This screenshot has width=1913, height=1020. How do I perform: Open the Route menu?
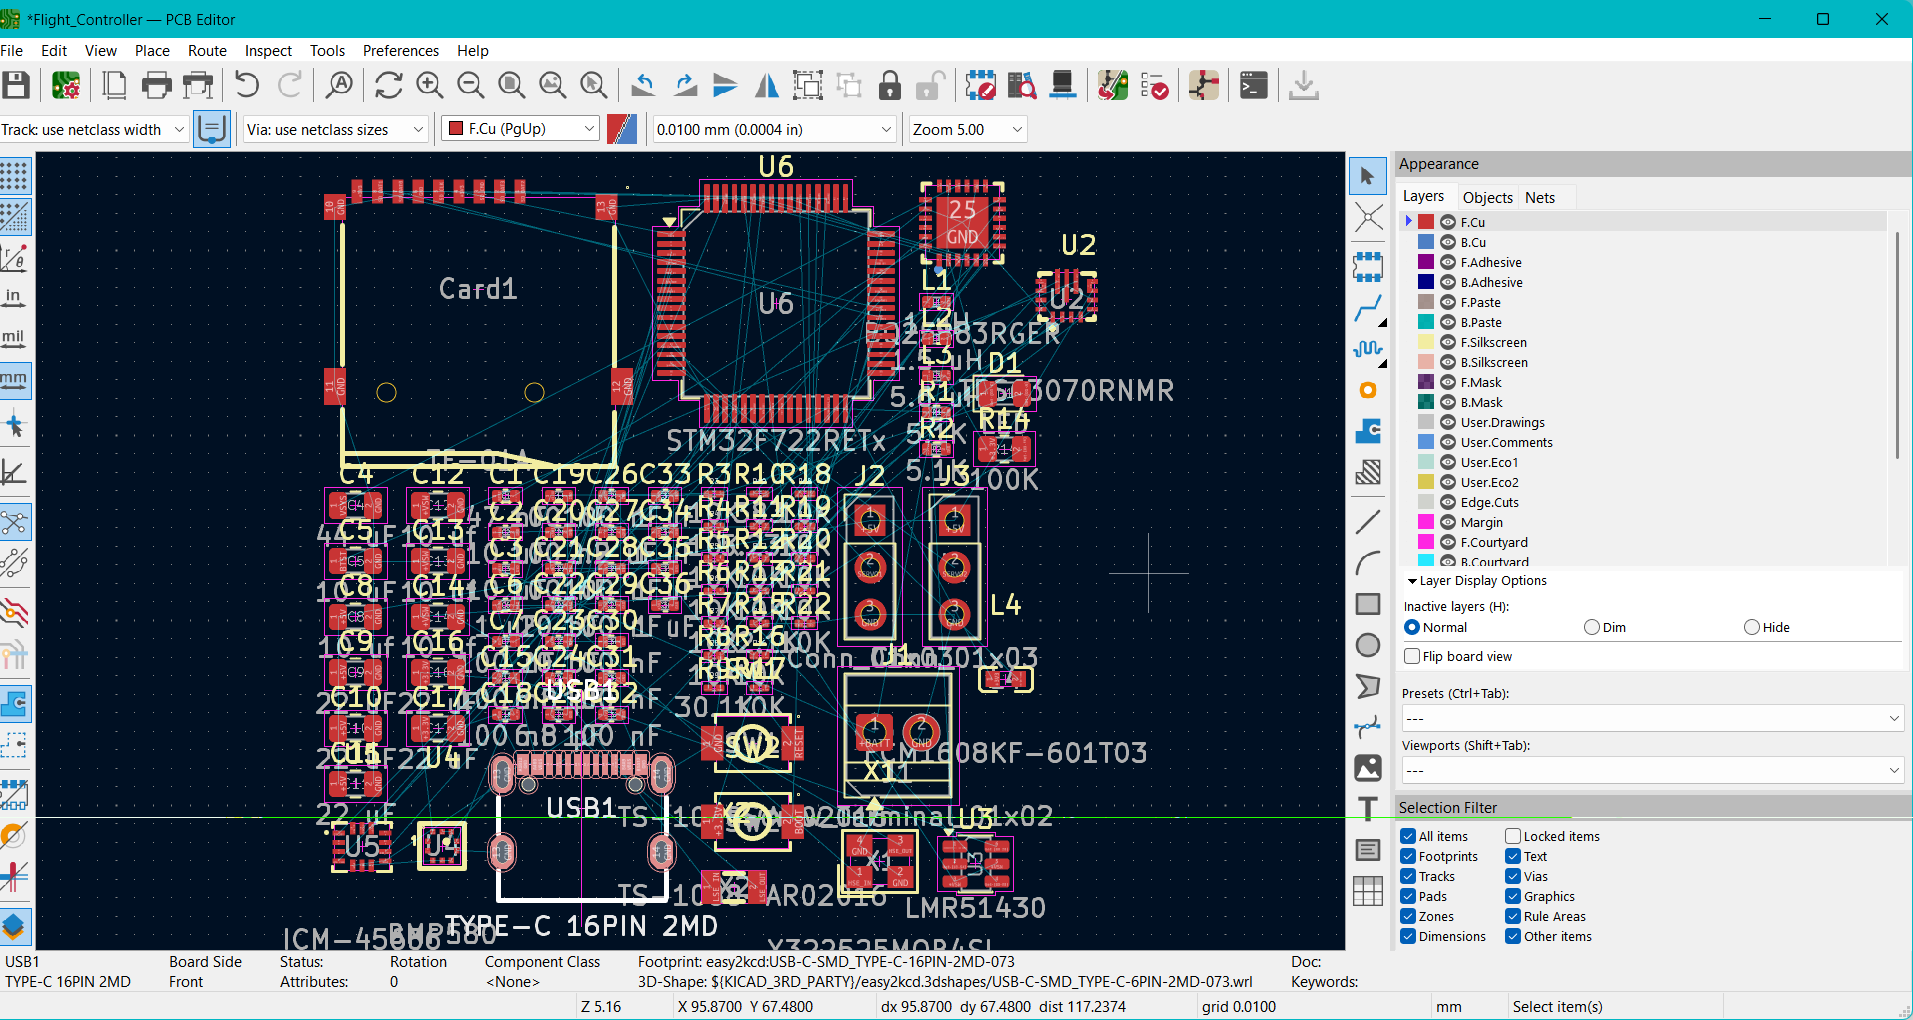pyautogui.click(x=207, y=51)
